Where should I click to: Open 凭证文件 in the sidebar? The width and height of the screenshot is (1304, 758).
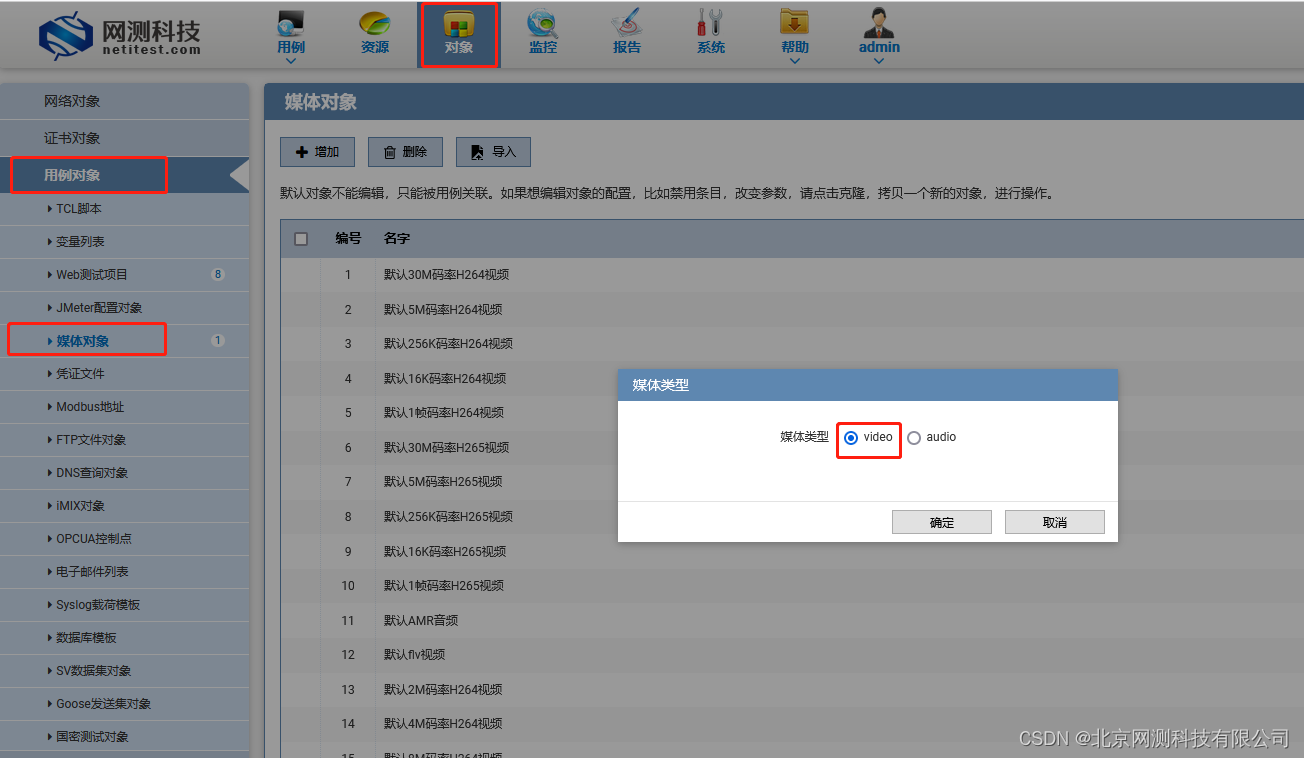[x=124, y=374]
